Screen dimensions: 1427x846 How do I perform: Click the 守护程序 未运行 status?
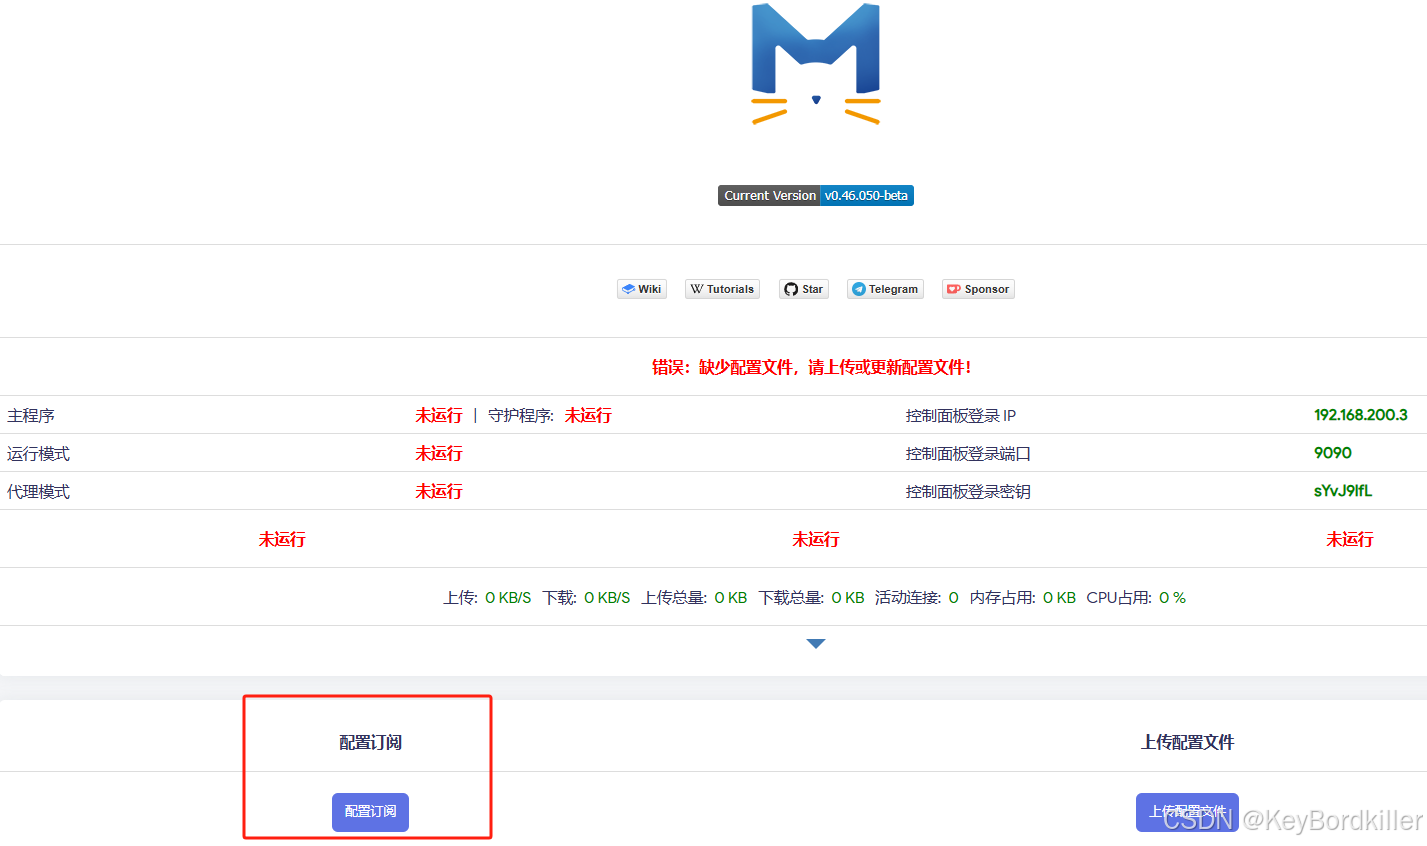(588, 415)
